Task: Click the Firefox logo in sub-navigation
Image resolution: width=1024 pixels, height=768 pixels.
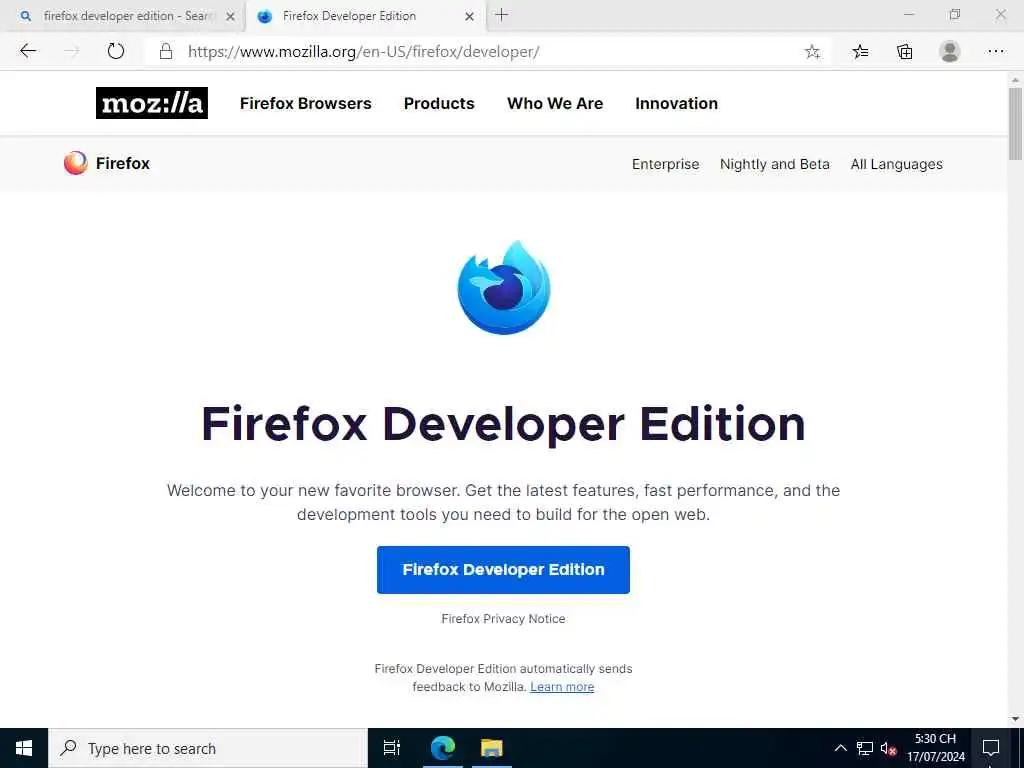Action: (107, 163)
